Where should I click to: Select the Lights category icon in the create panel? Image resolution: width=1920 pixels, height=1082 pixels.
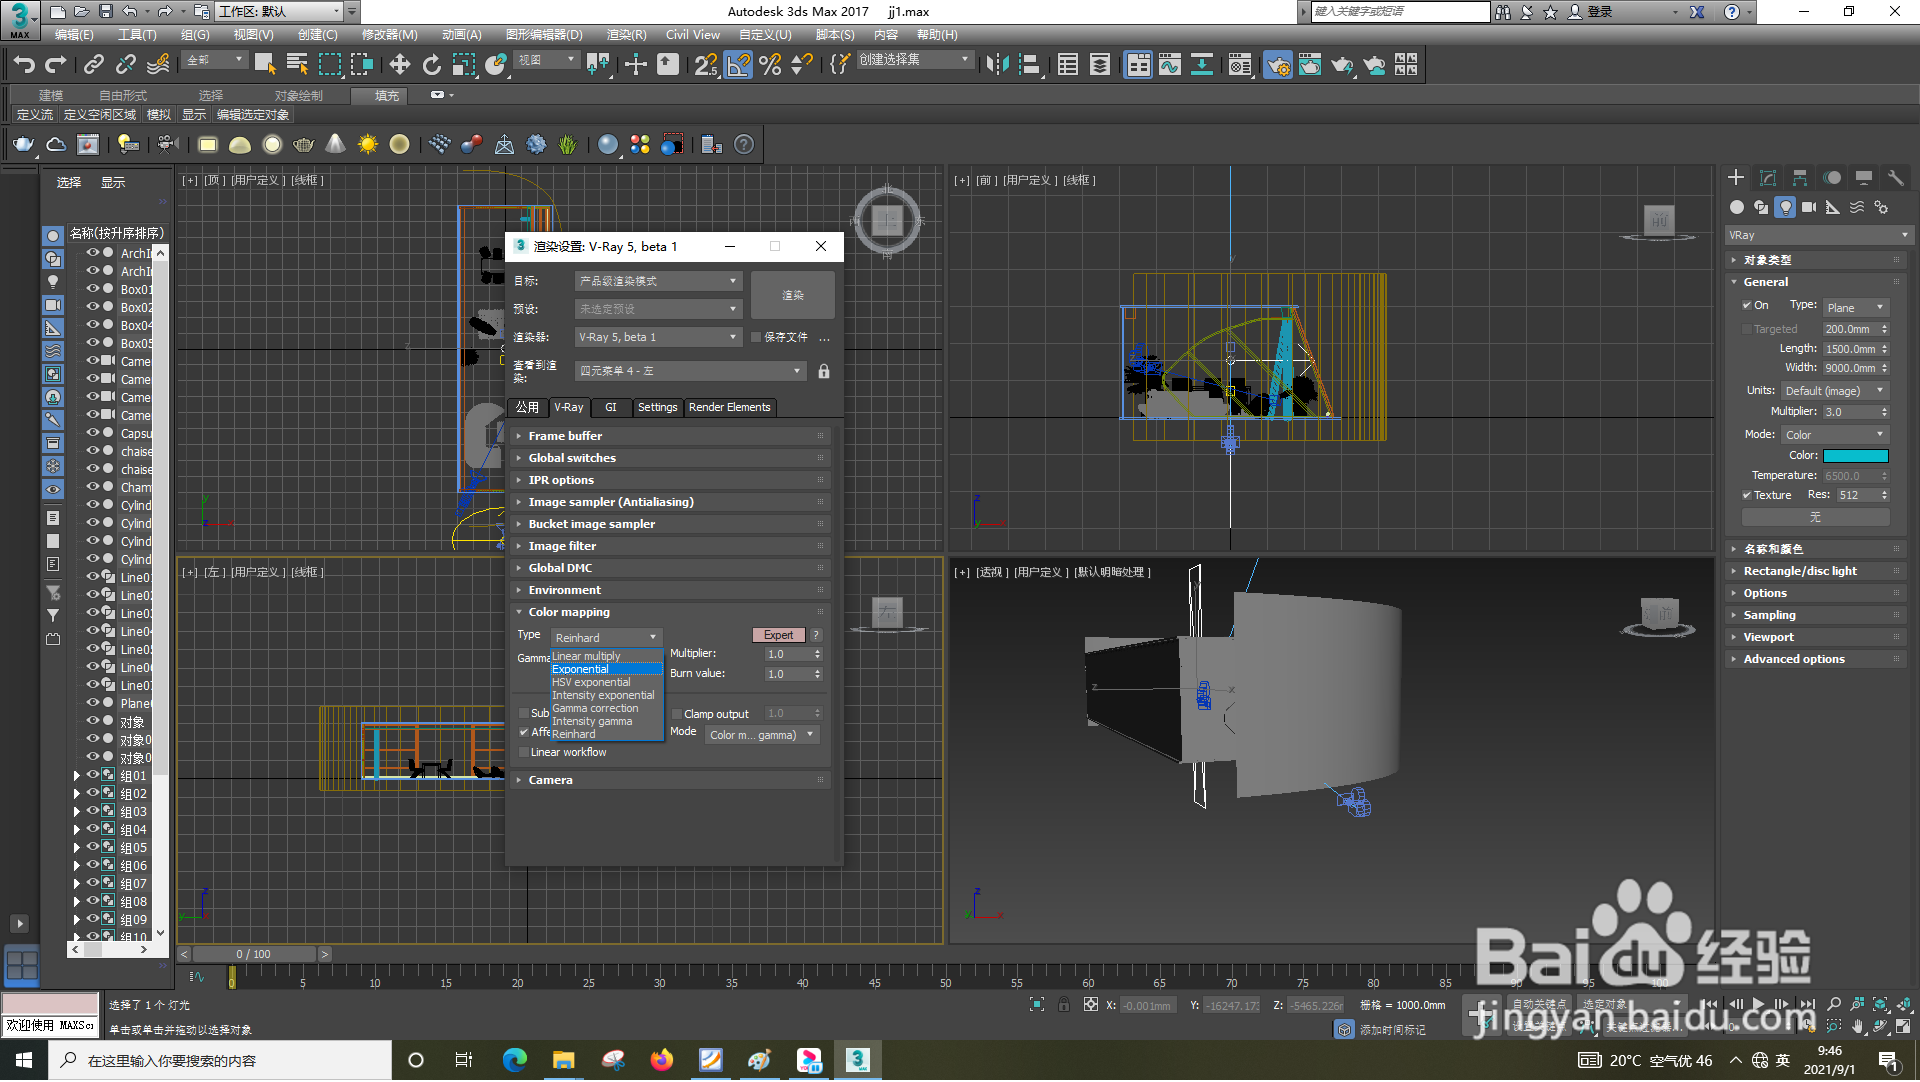point(1785,207)
